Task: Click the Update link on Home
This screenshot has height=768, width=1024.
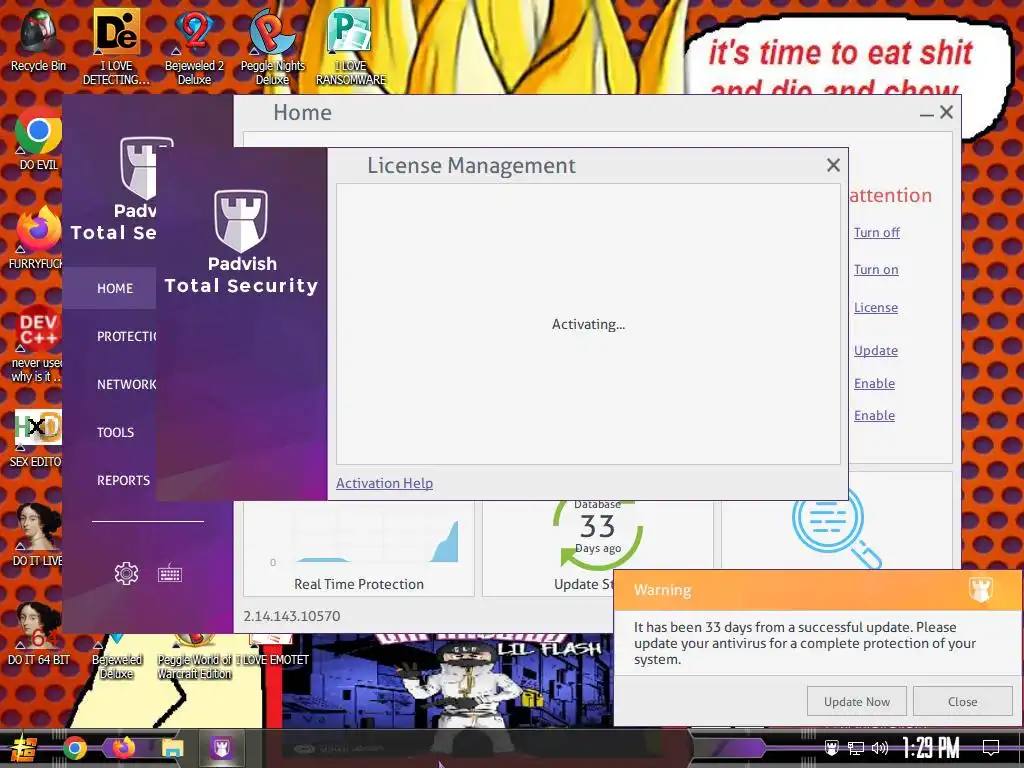Action: 876,351
